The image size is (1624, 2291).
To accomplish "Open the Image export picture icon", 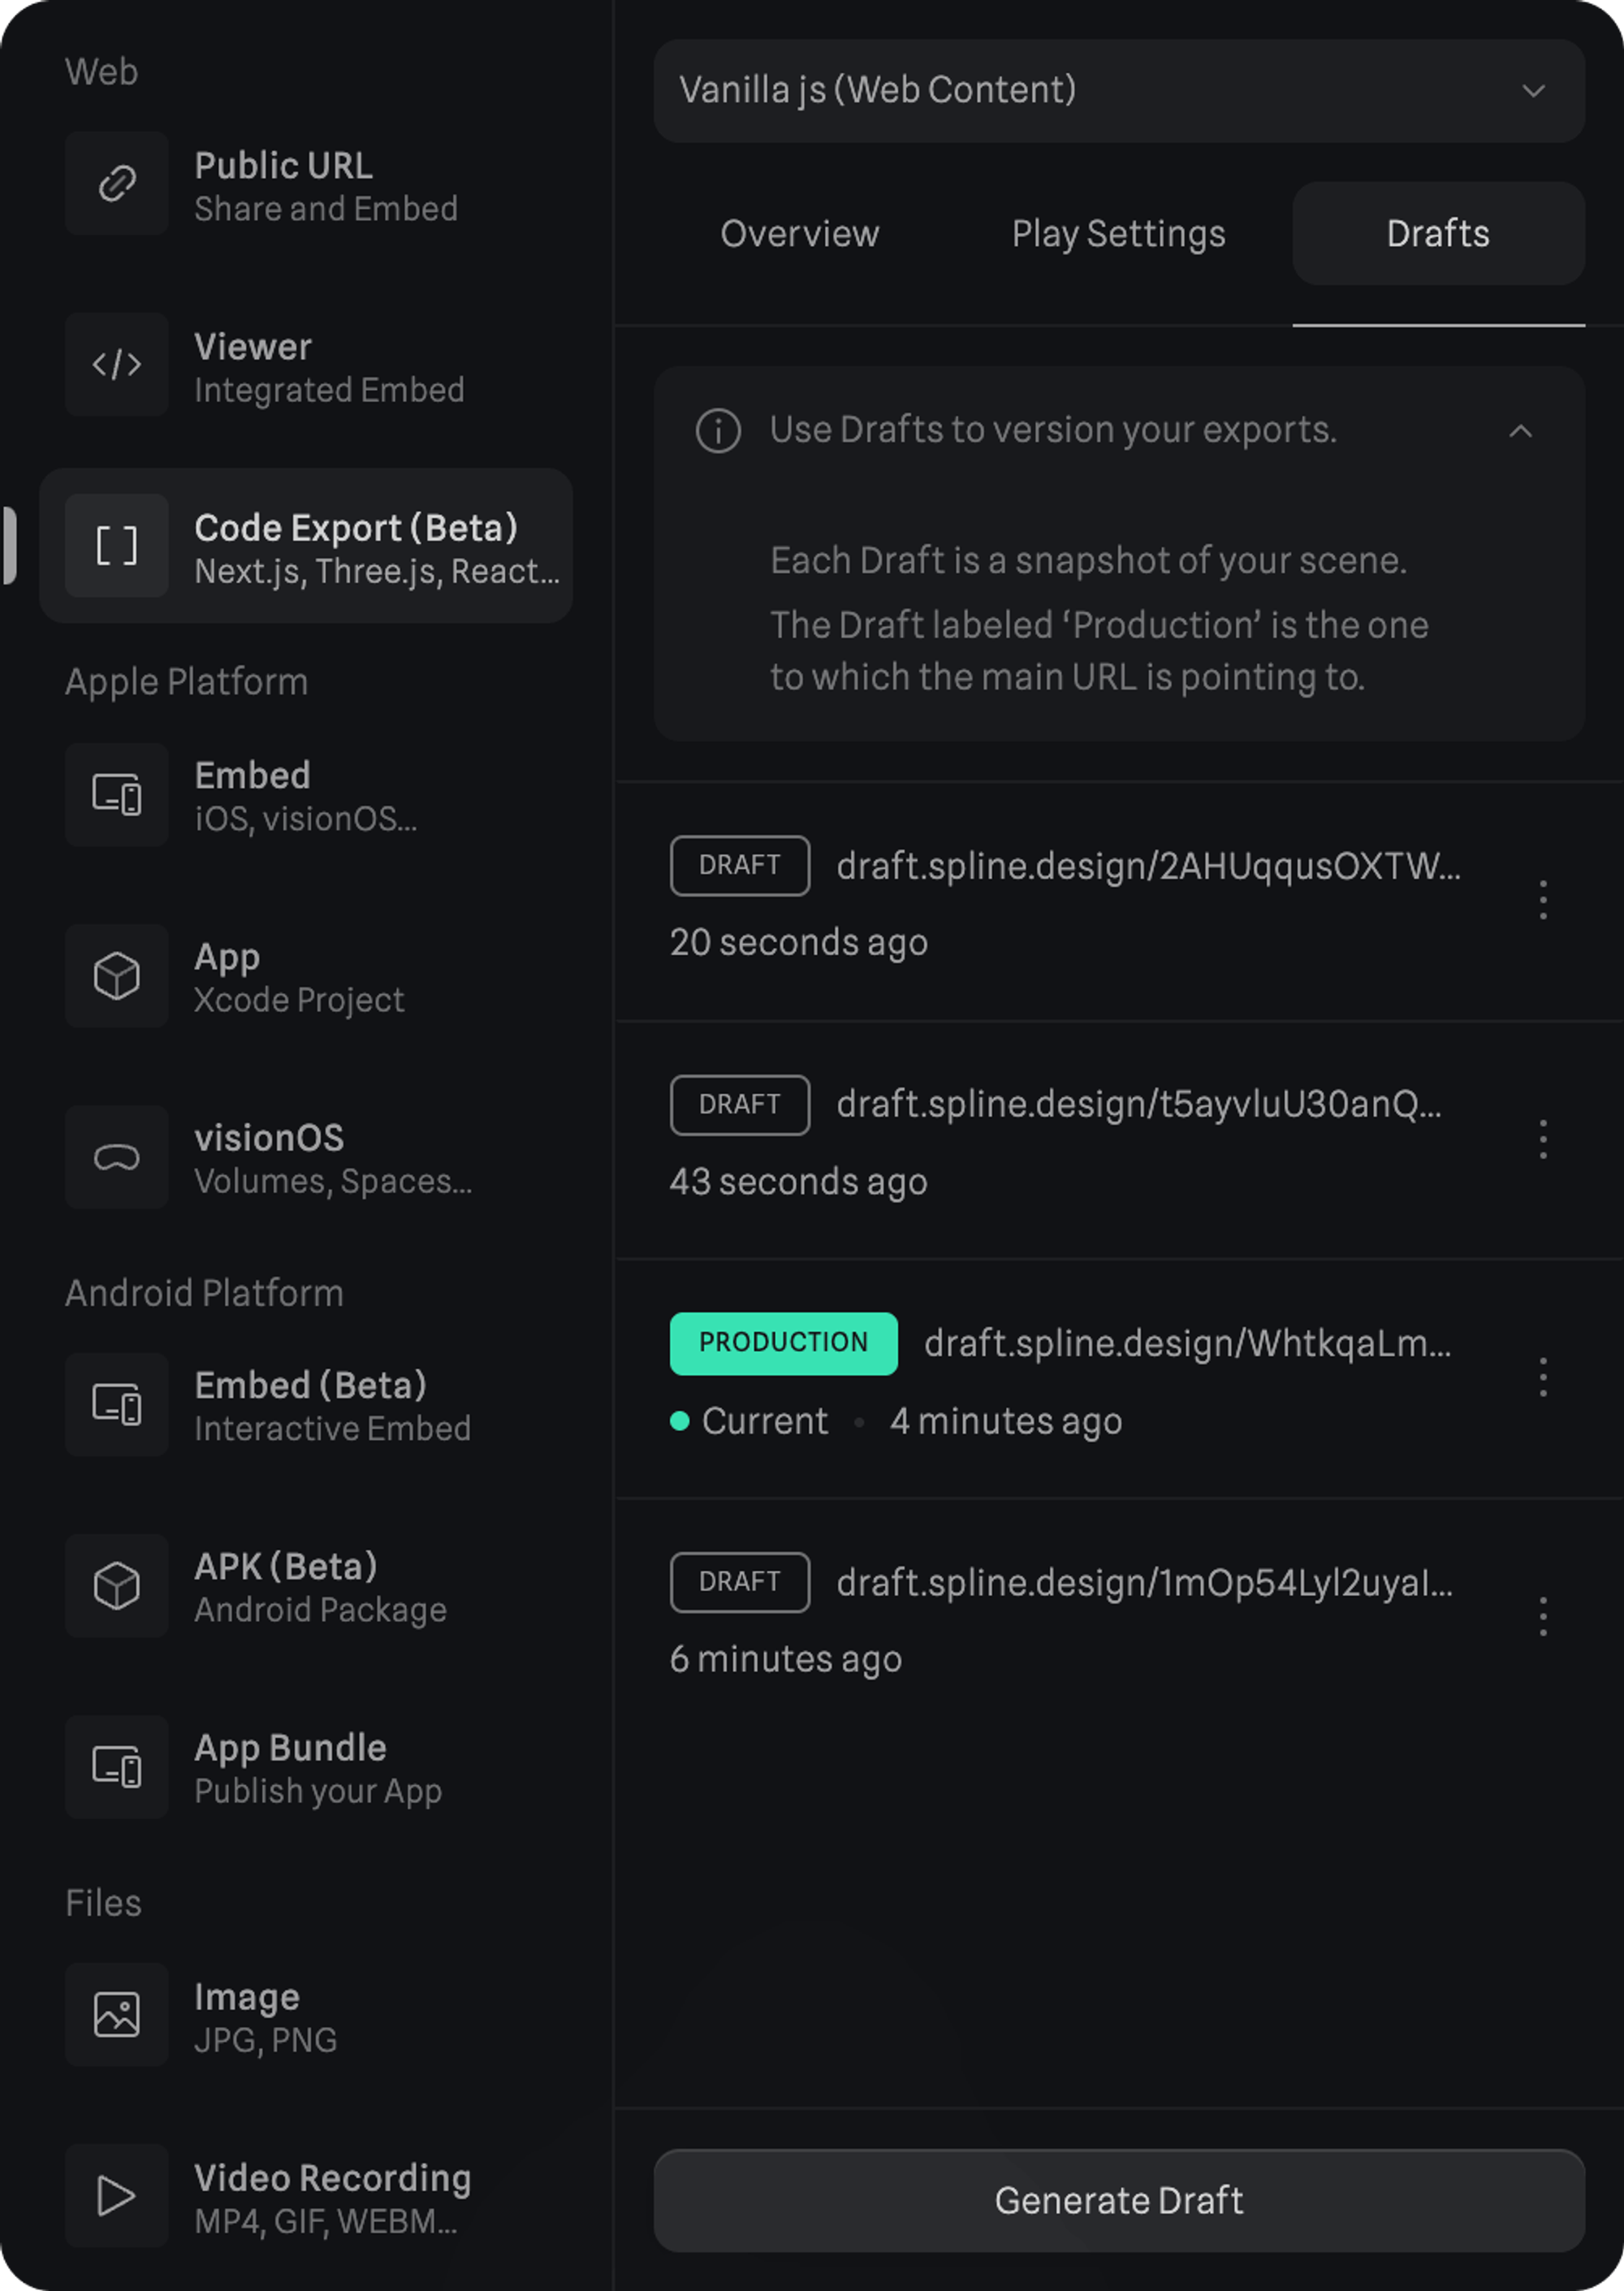I will pos(117,2014).
